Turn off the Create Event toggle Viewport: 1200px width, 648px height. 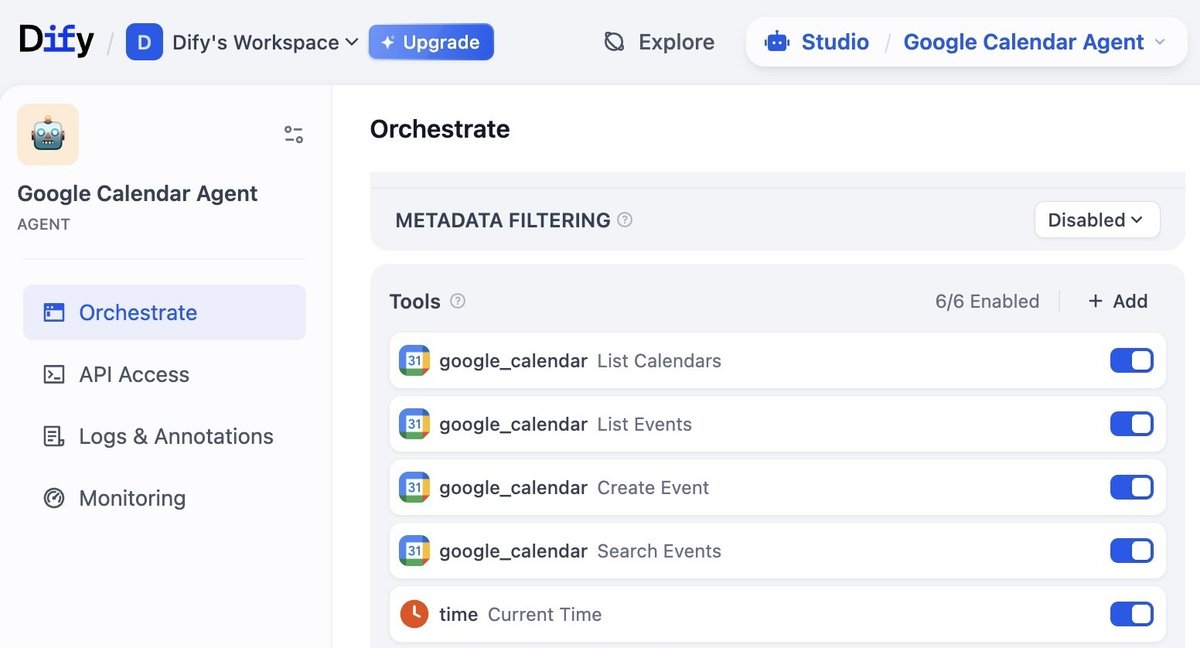pos(1131,488)
